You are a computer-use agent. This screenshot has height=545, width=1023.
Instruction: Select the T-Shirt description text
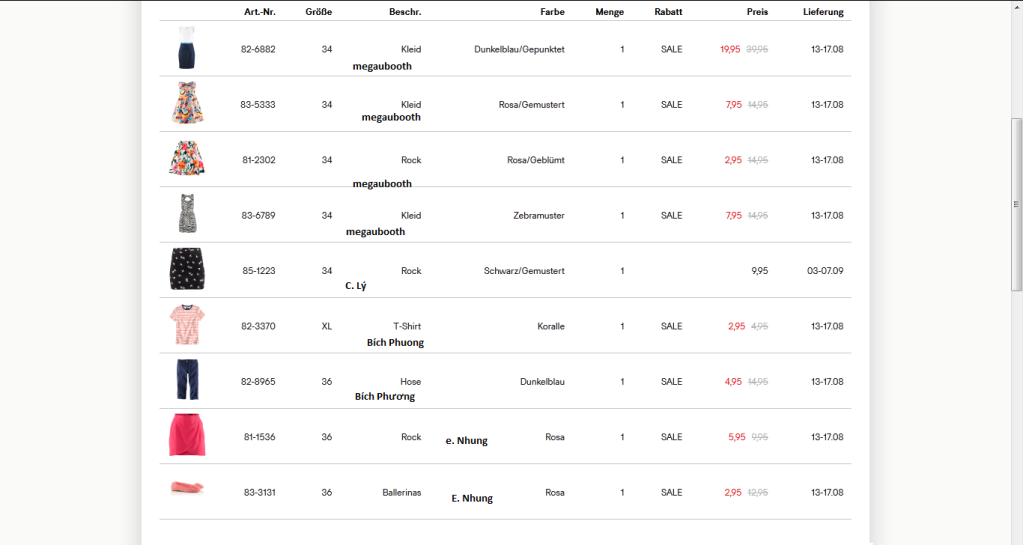tap(407, 326)
